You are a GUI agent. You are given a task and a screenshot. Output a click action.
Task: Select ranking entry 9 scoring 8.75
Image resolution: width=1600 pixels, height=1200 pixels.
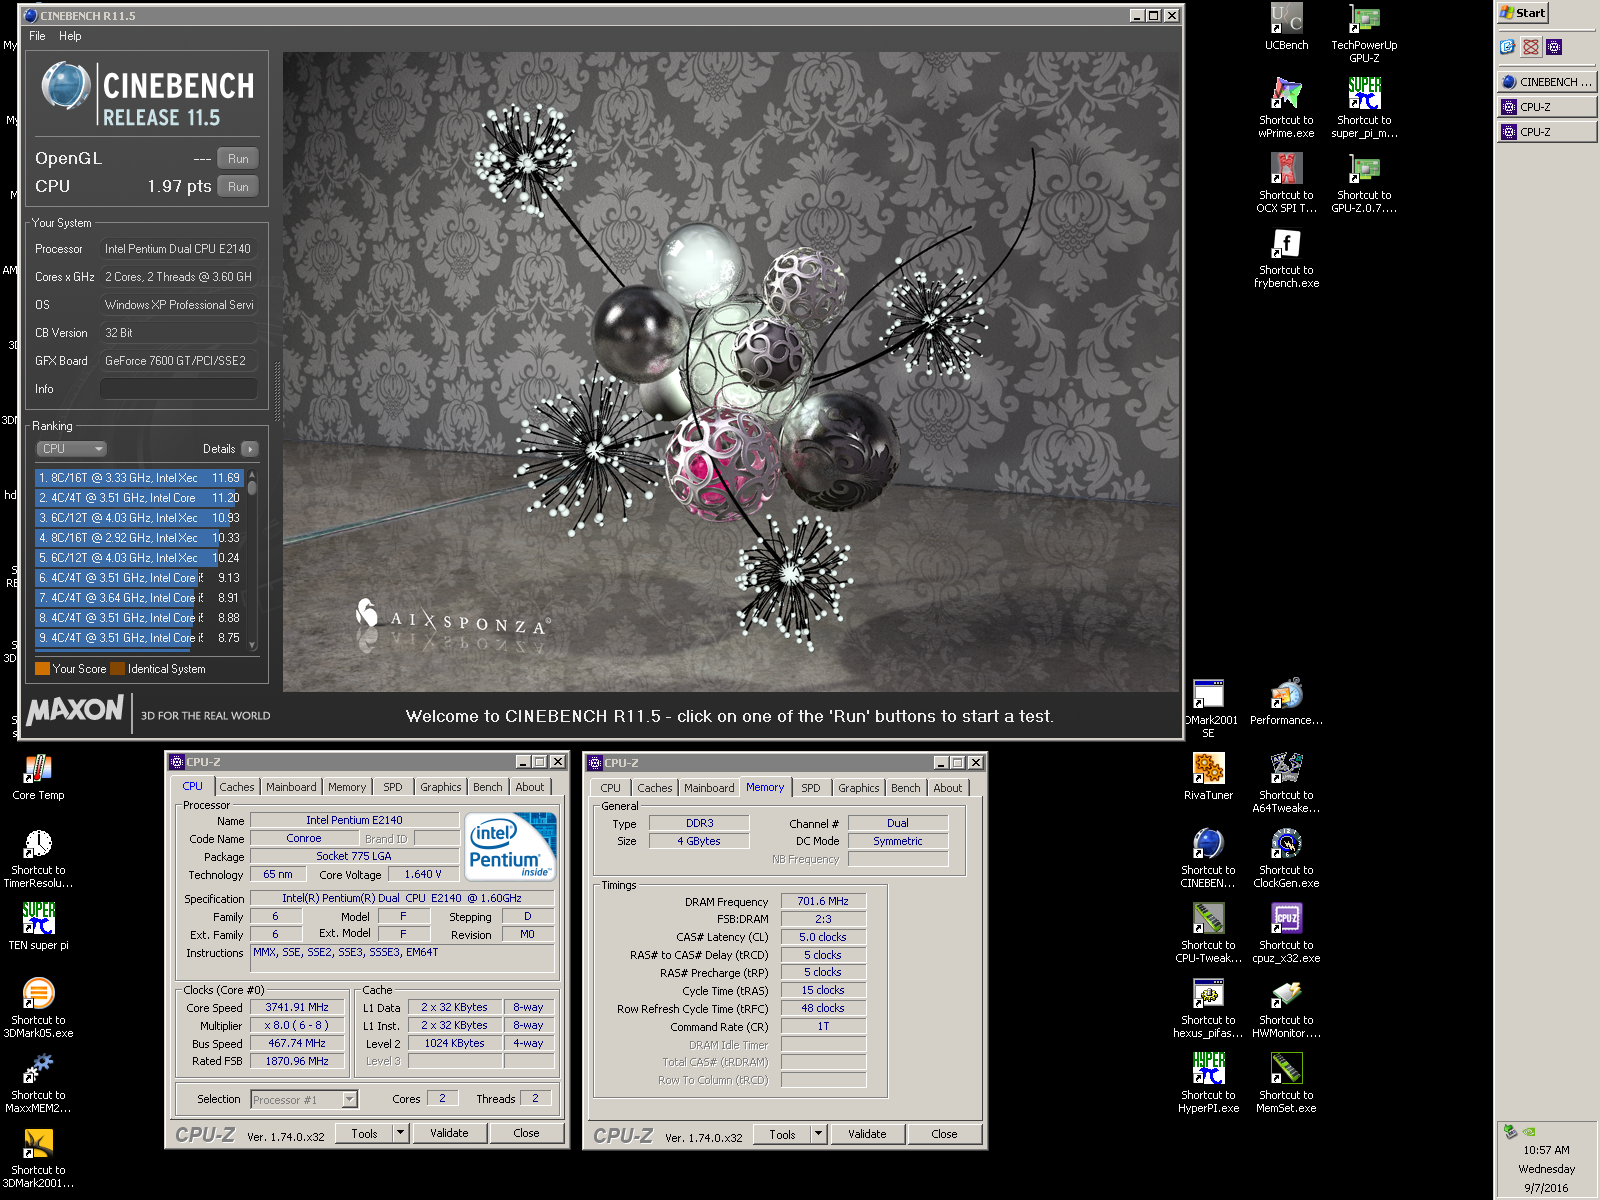(139, 638)
